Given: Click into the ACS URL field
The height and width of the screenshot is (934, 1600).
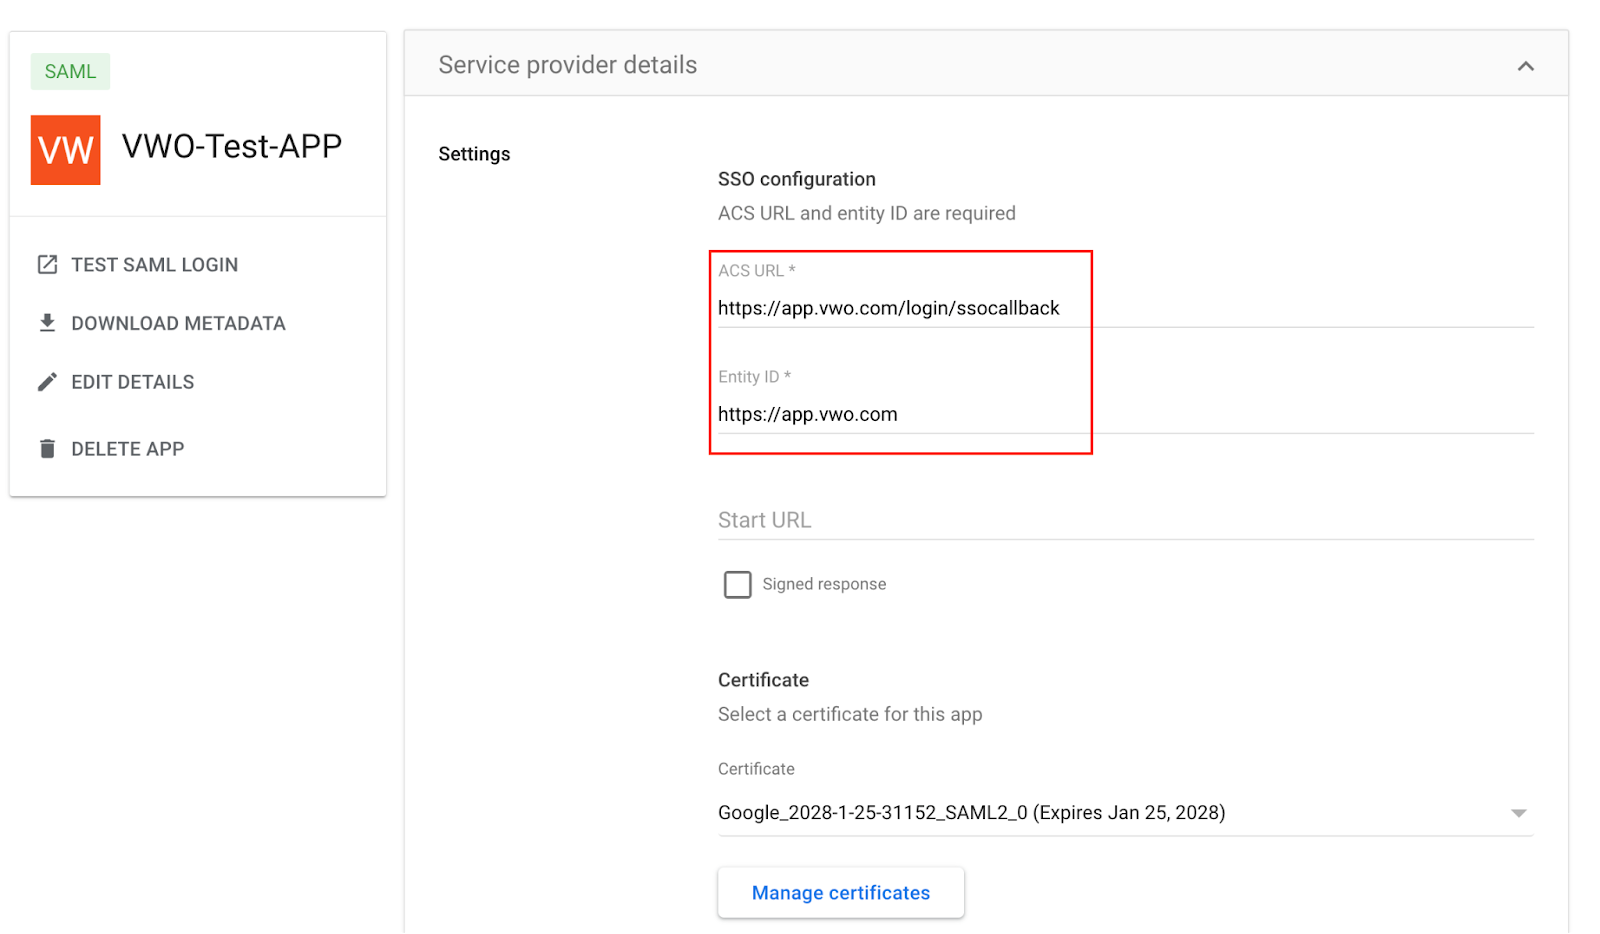Looking at the screenshot, I should pos(1125,308).
